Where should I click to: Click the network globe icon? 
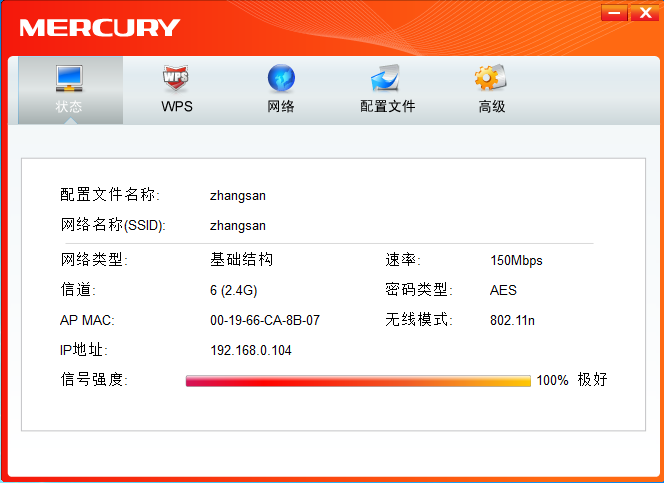[281, 78]
